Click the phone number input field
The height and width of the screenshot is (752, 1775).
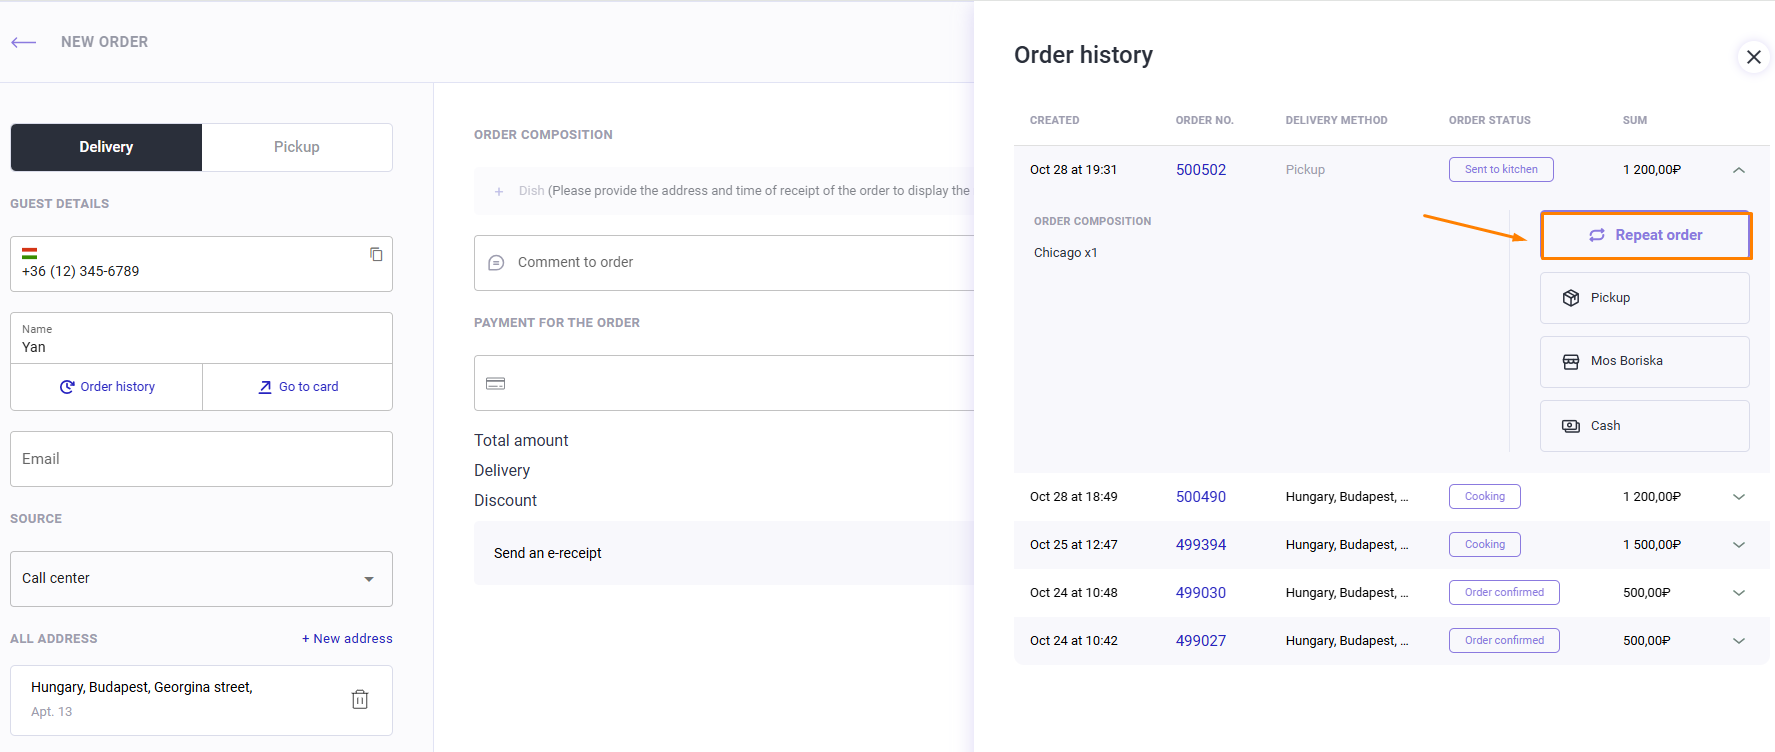click(x=201, y=264)
